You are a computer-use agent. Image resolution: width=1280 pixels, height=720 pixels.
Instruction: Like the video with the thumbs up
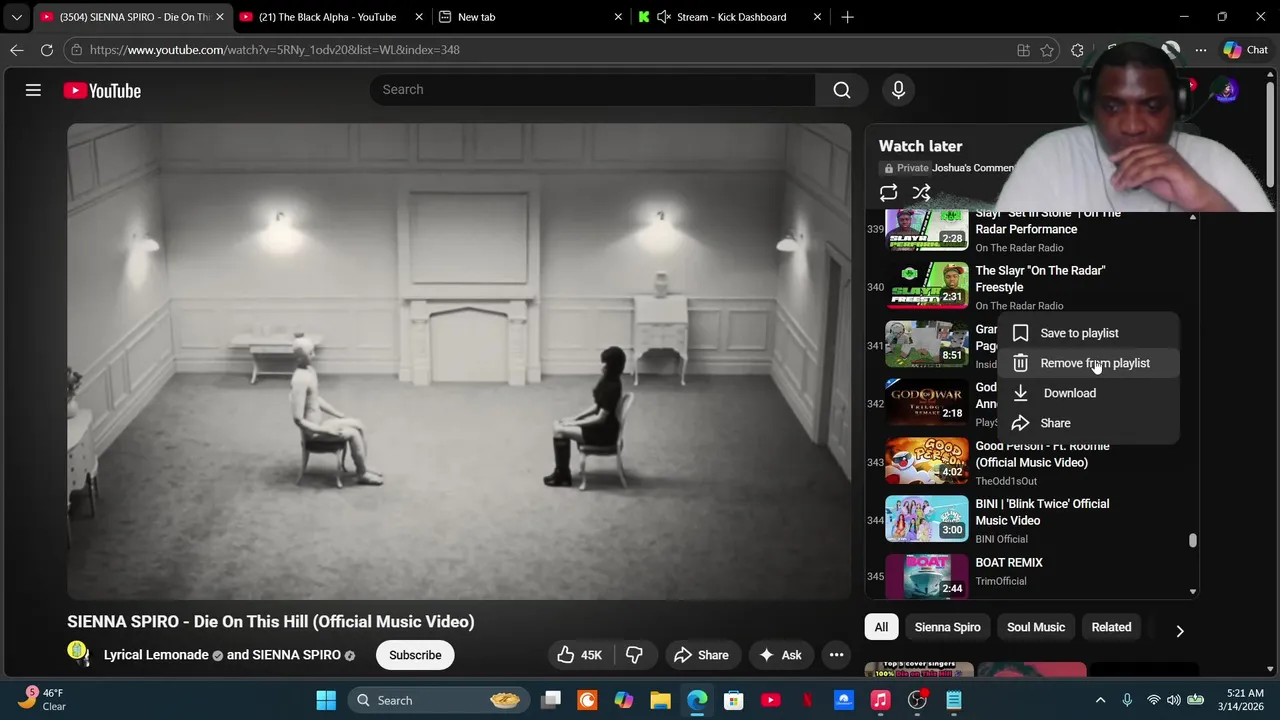click(x=579, y=655)
